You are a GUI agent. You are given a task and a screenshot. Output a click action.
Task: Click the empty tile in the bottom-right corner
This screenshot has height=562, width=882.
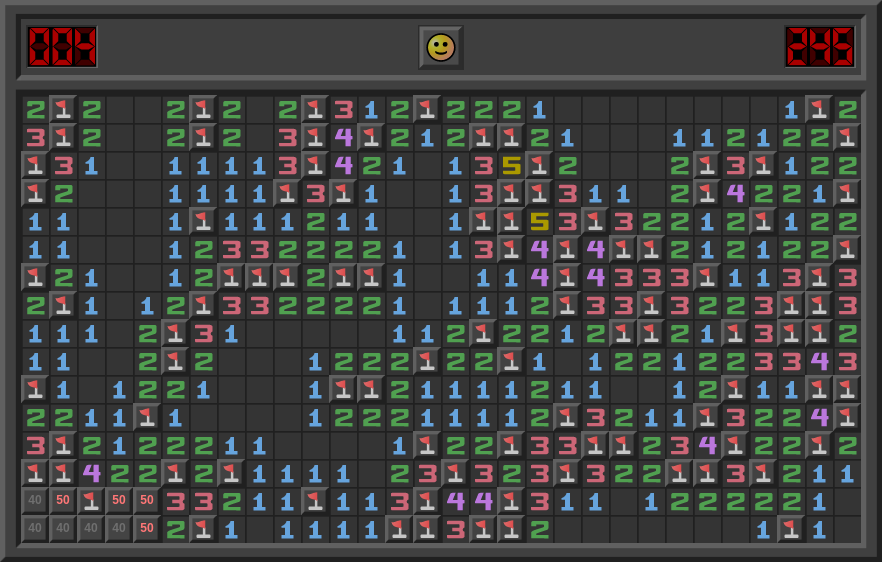[x=848, y=529]
